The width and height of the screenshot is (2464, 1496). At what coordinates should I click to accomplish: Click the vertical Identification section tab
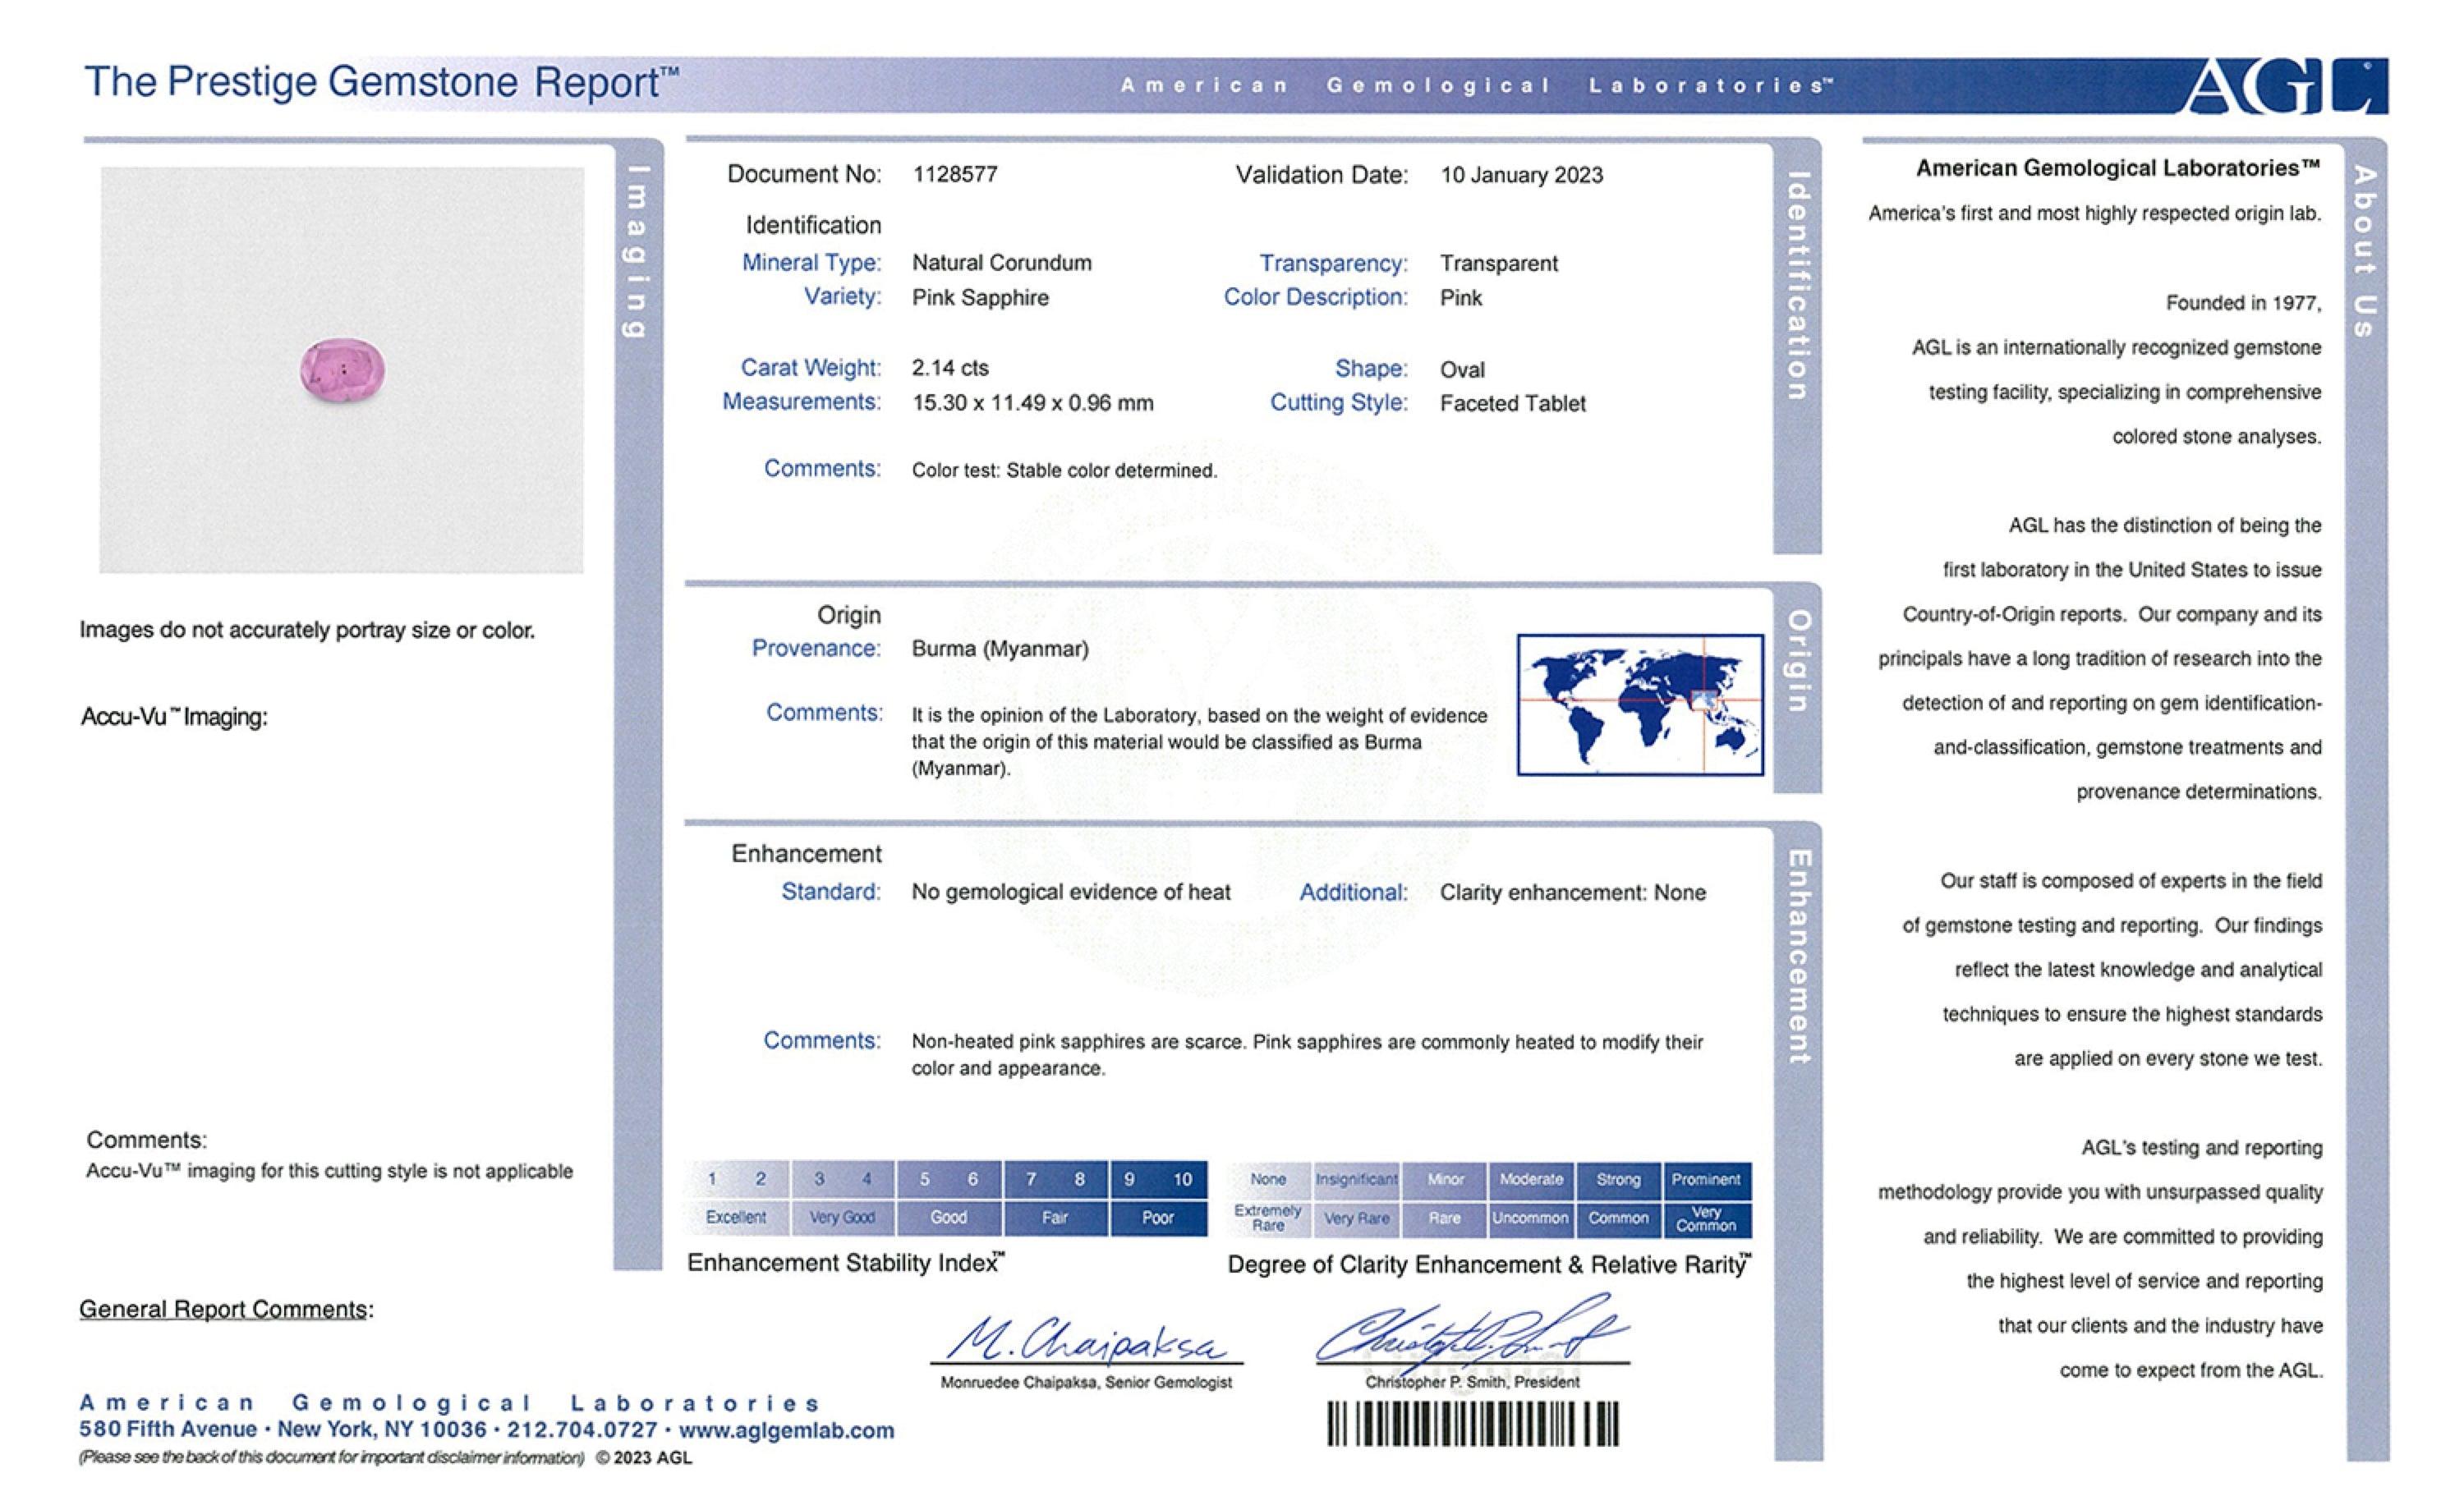[x=1797, y=286]
